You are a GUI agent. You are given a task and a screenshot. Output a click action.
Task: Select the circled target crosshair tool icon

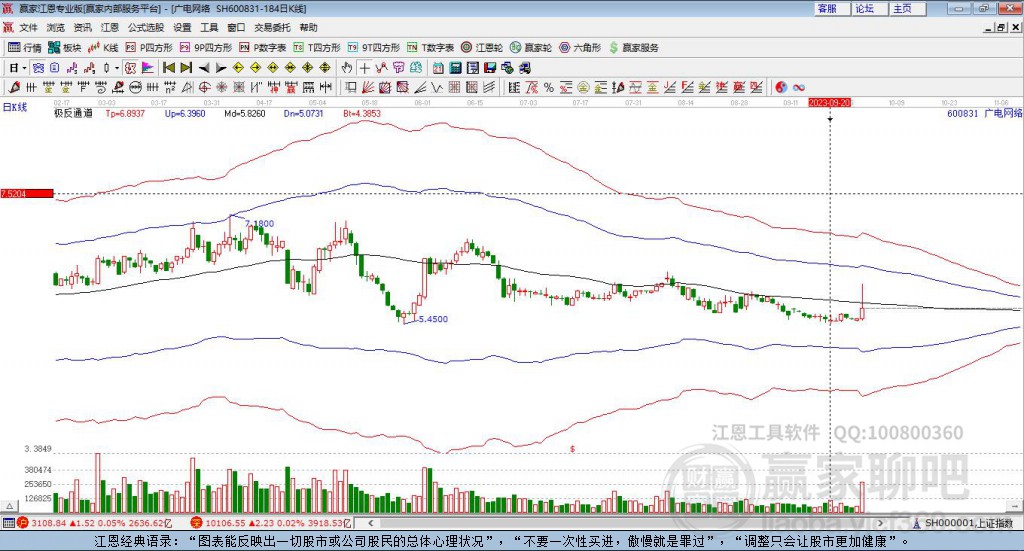[204, 87]
